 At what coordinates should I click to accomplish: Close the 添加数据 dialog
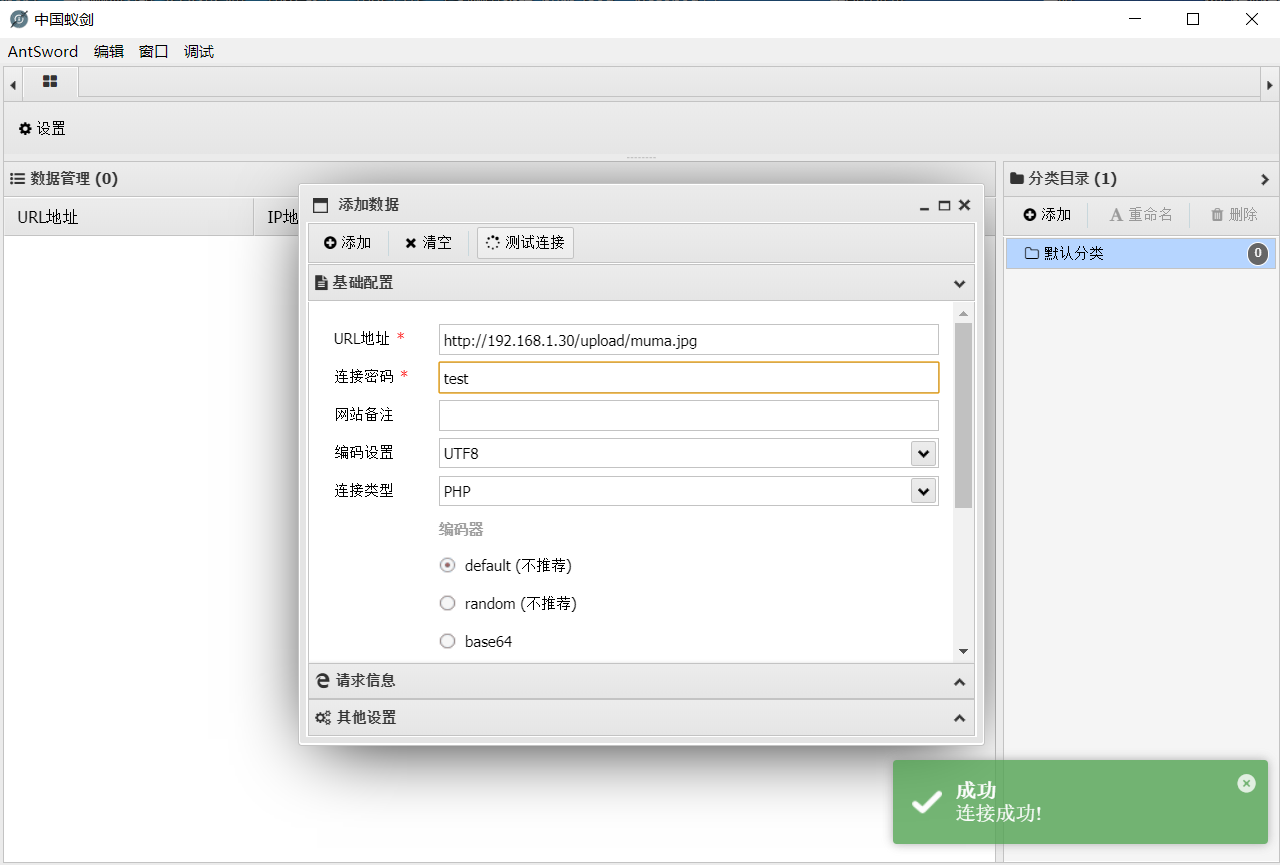coord(964,205)
